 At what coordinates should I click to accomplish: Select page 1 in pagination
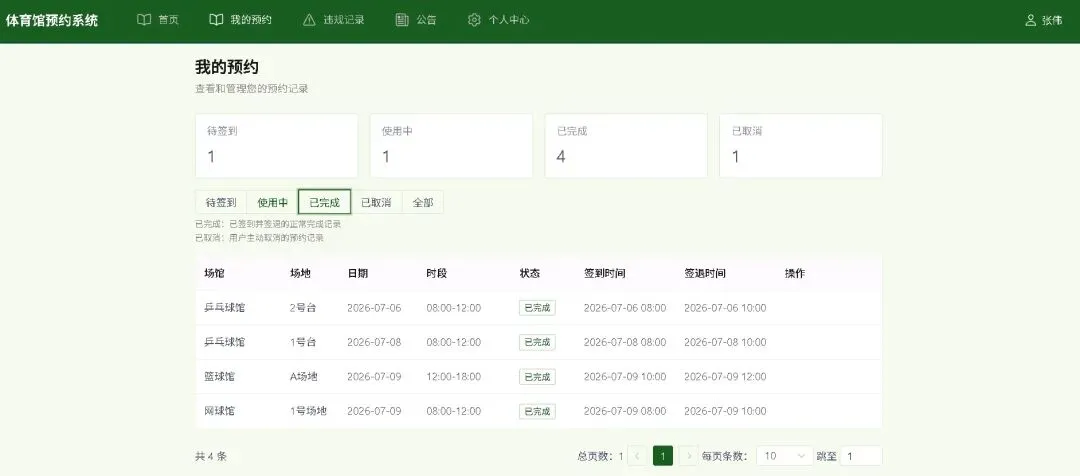pyautogui.click(x=663, y=455)
